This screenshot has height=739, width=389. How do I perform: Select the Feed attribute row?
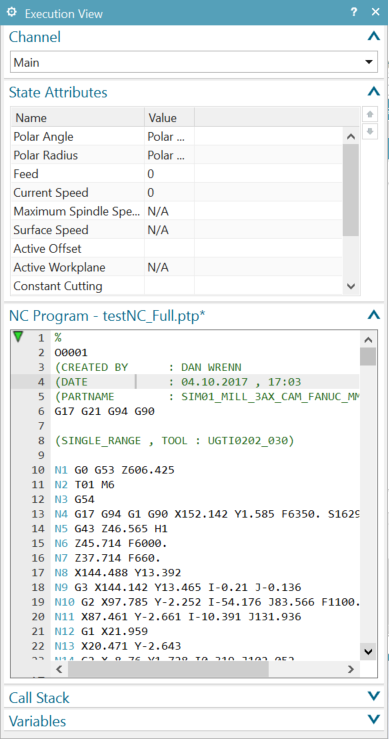click(176, 174)
